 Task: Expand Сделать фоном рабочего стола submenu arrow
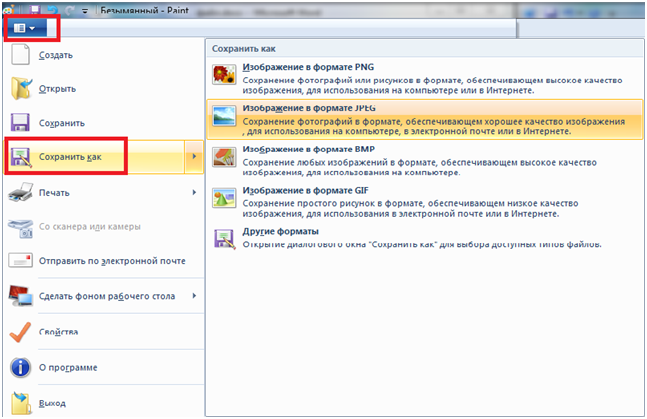pyautogui.click(x=192, y=296)
